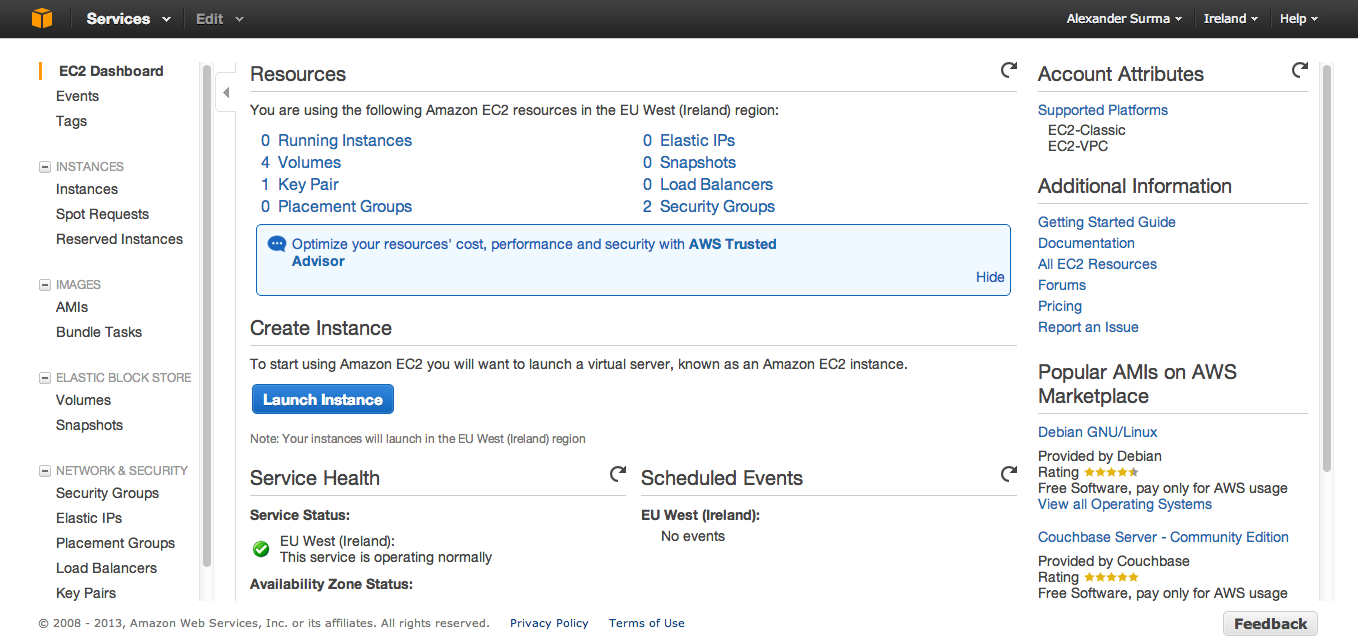Open the Forums link
The width and height of the screenshot is (1358, 644).
click(1062, 285)
